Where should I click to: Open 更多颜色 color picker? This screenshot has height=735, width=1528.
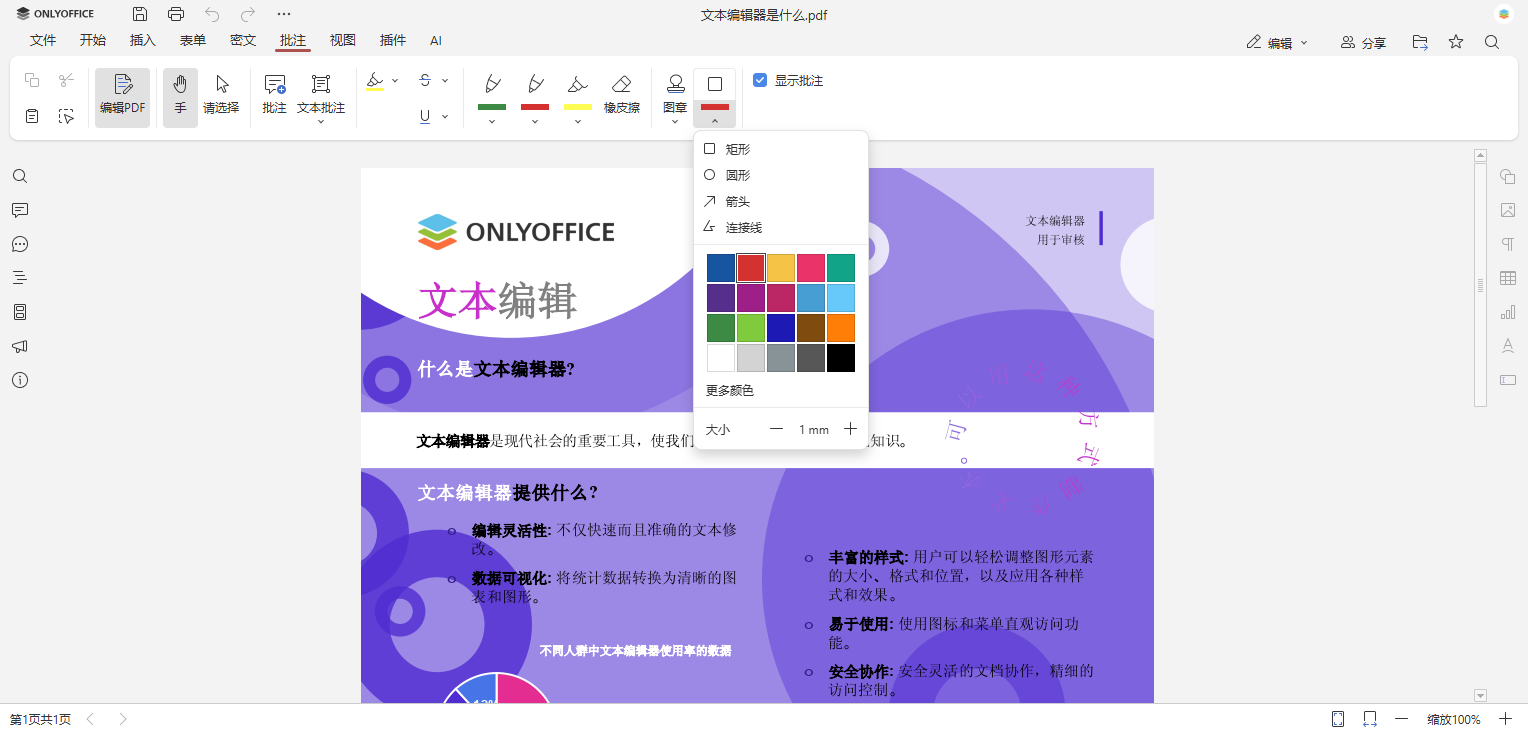click(730, 390)
